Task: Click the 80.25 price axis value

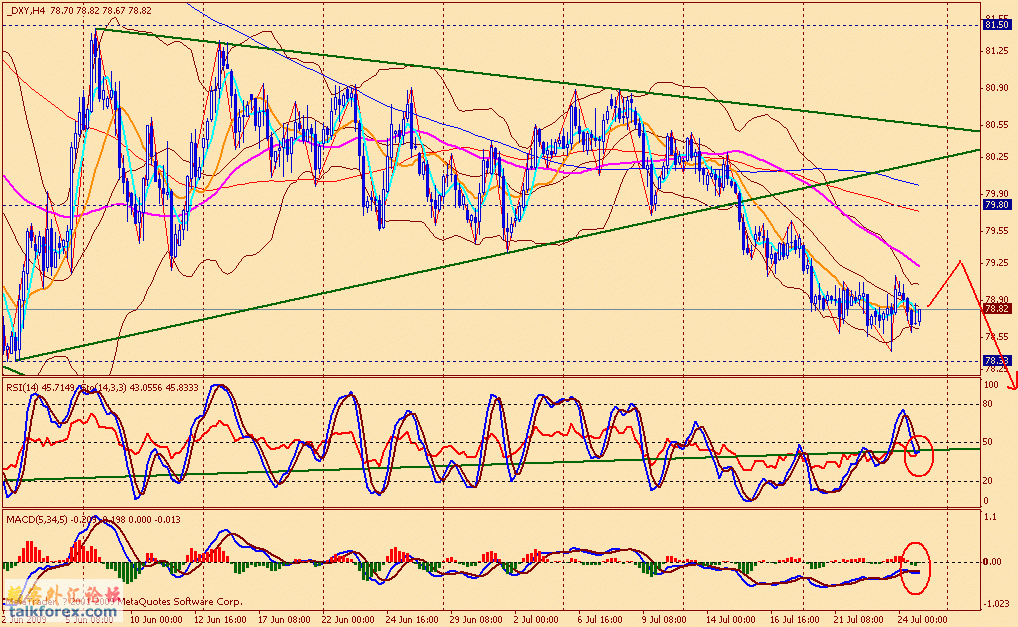Action: [x=997, y=156]
